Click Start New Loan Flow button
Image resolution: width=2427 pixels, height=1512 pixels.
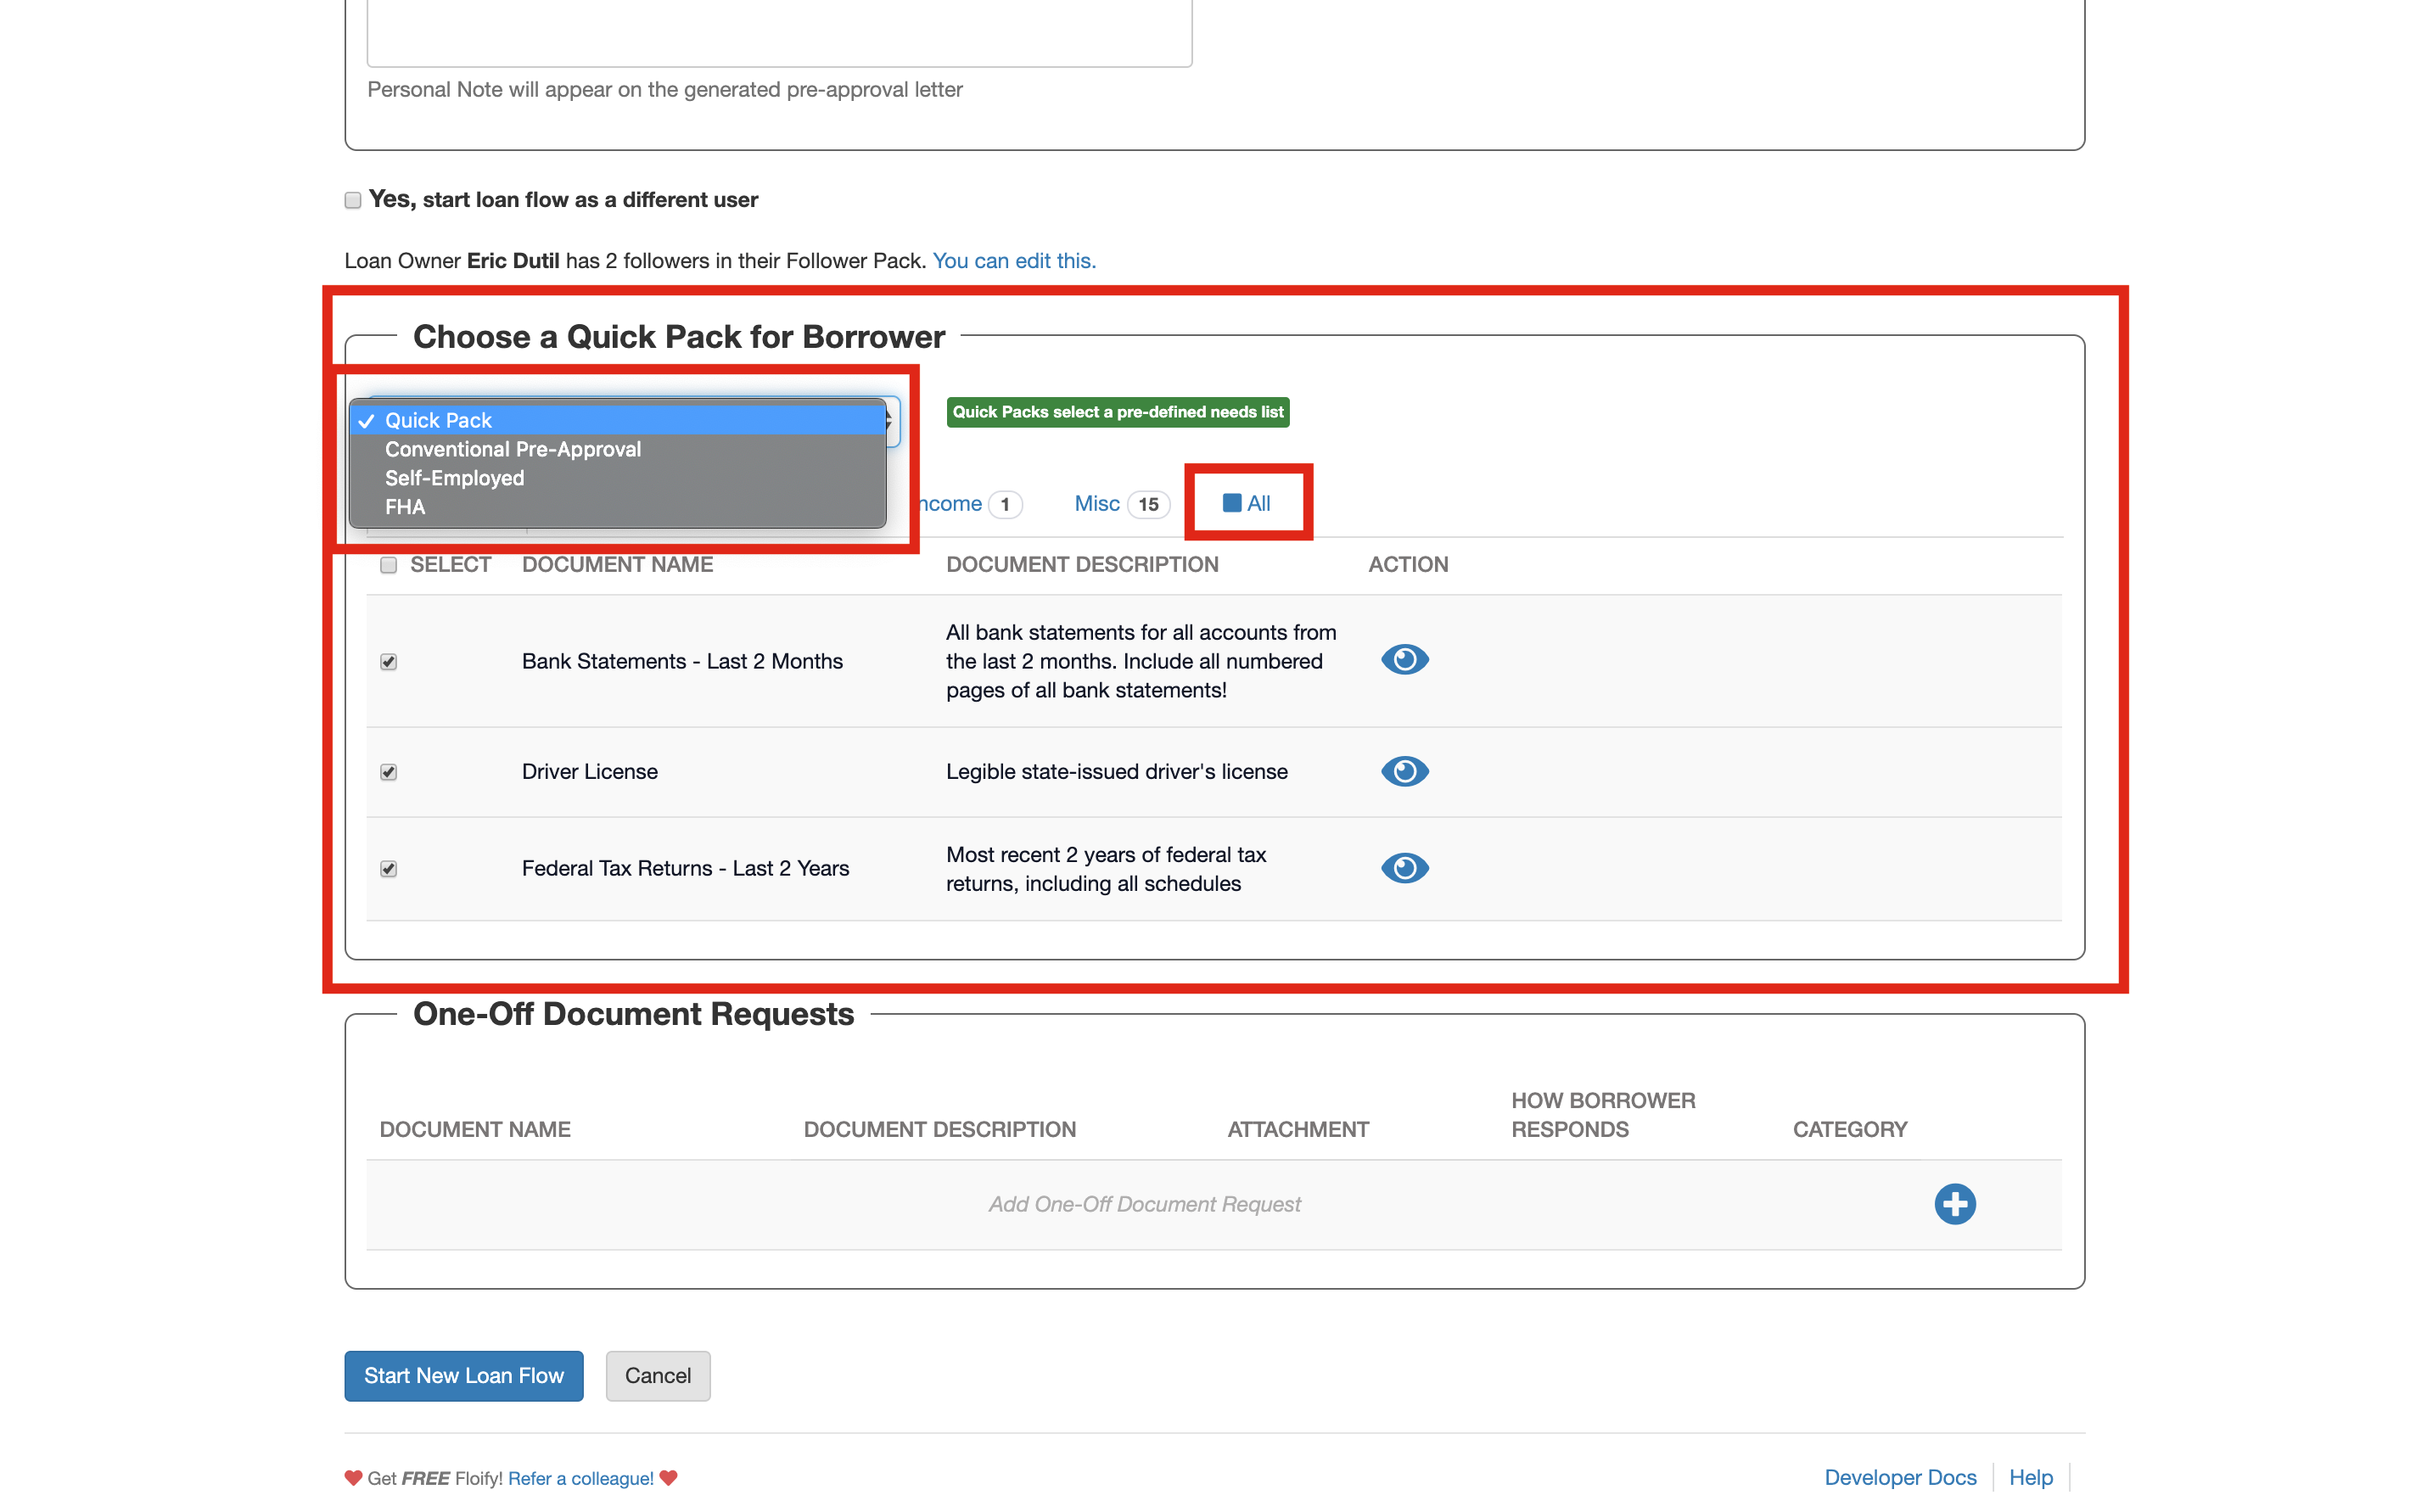[x=464, y=1376]
